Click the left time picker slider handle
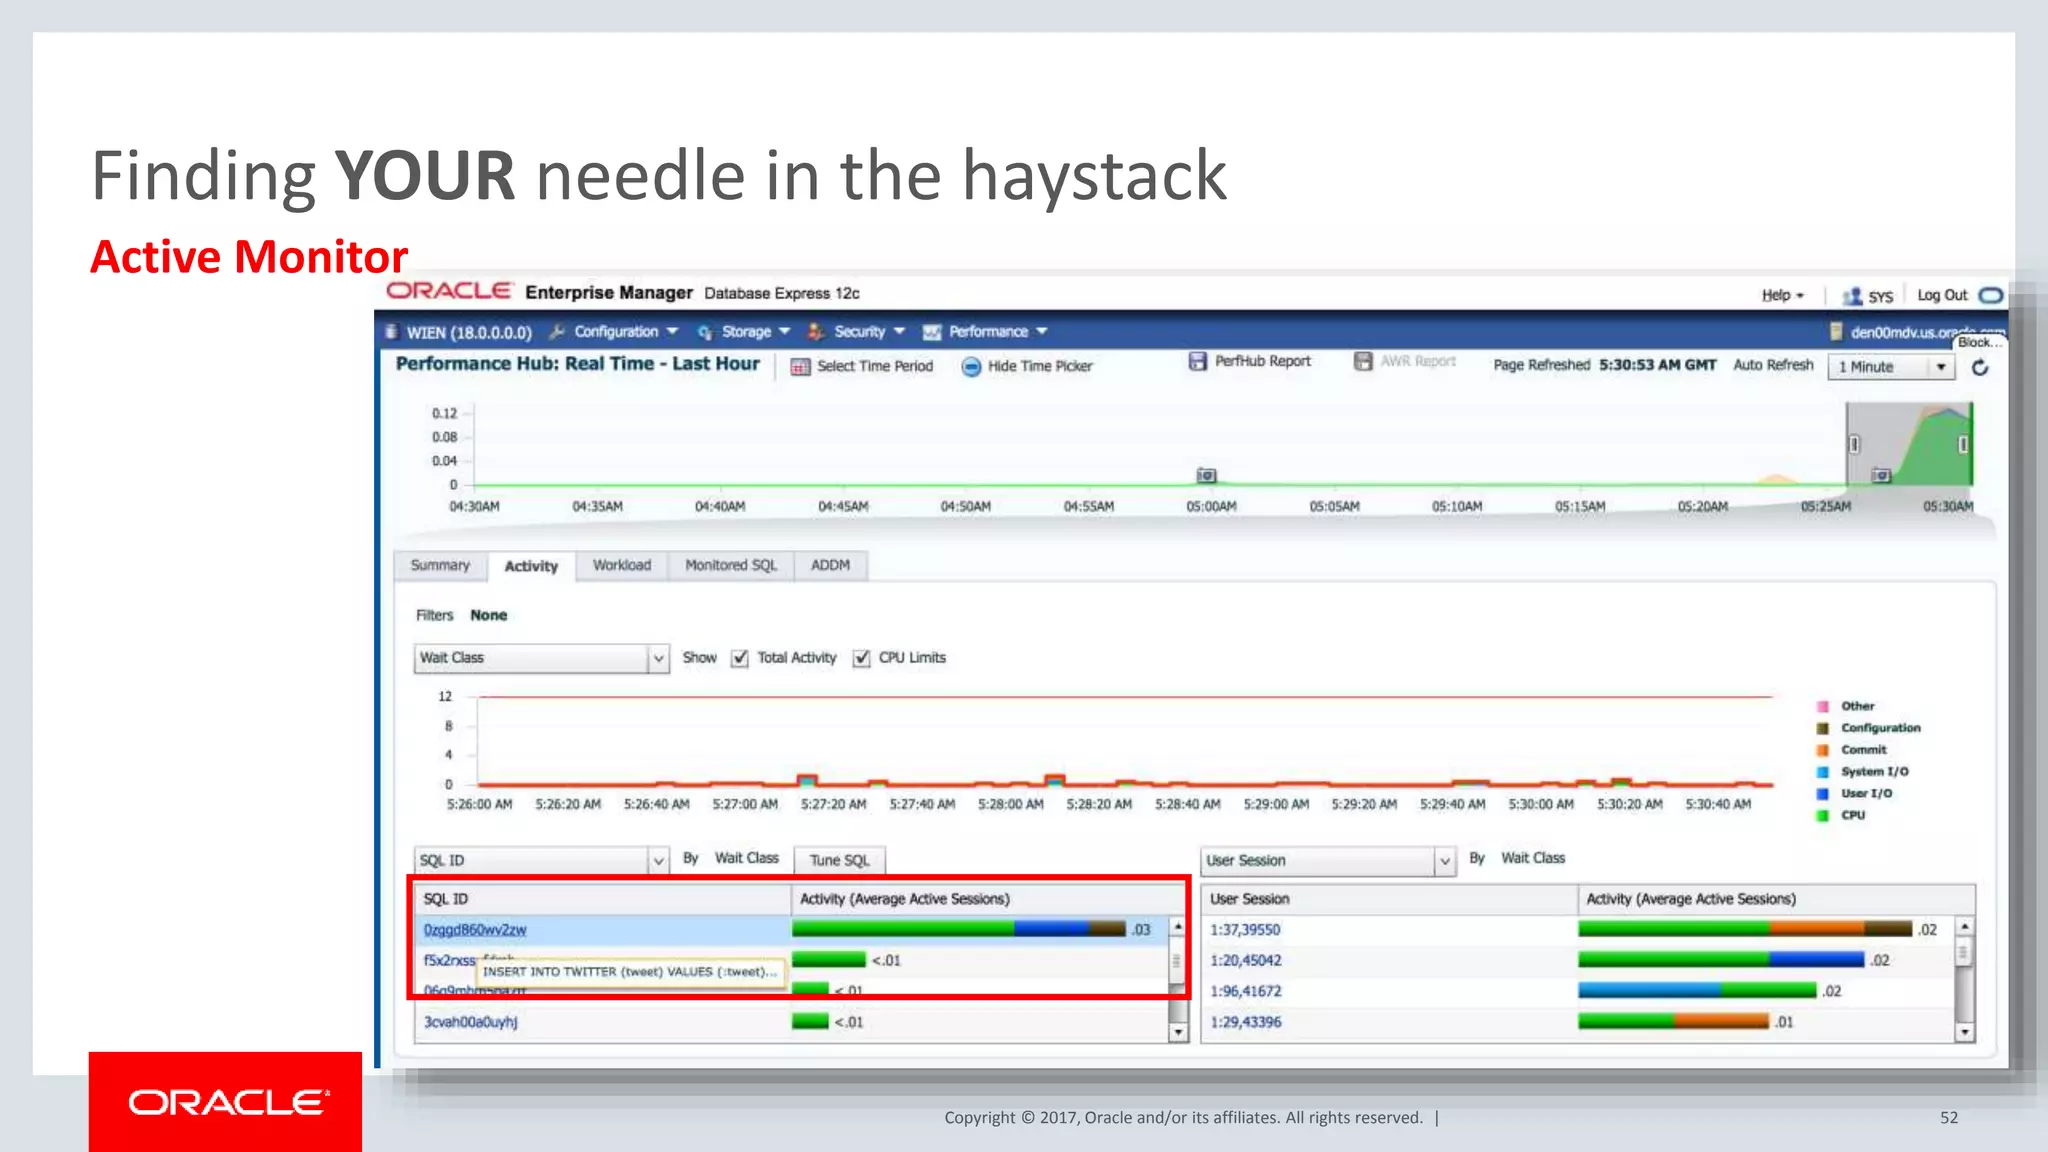This screenshot has width=2048, height=1152. click(x=1854, y=444)
